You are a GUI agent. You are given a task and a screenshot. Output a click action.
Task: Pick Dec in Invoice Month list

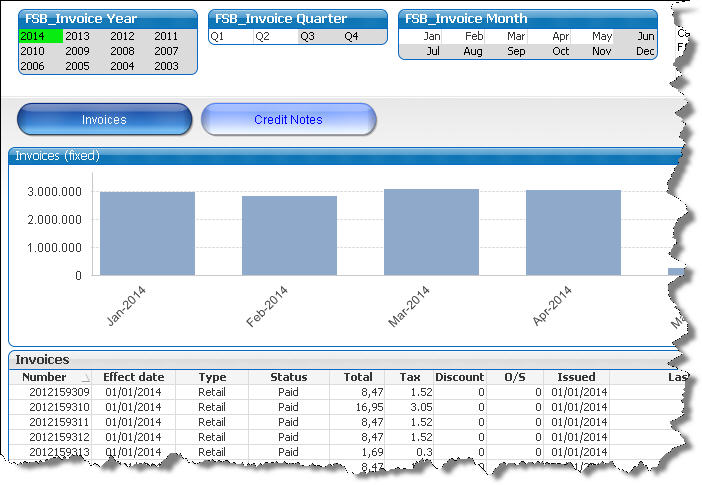pyautogui.click(x=645, y=51)
